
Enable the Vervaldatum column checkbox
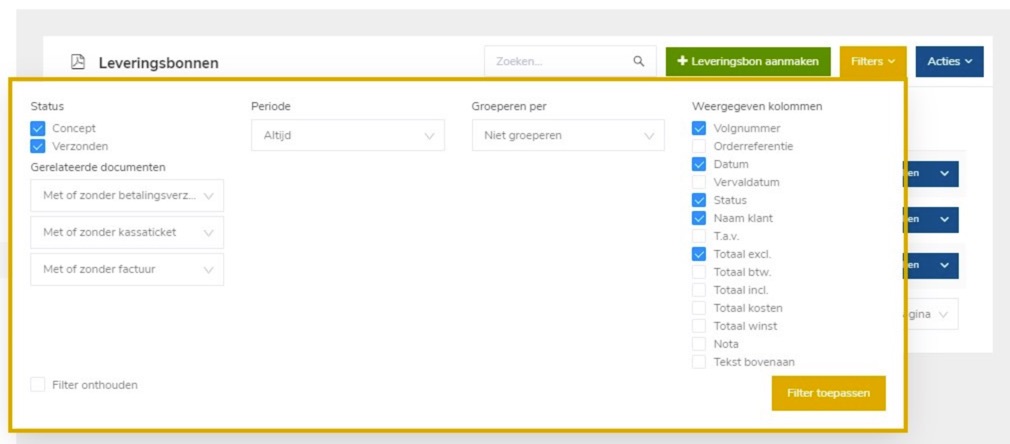(699, 182)
